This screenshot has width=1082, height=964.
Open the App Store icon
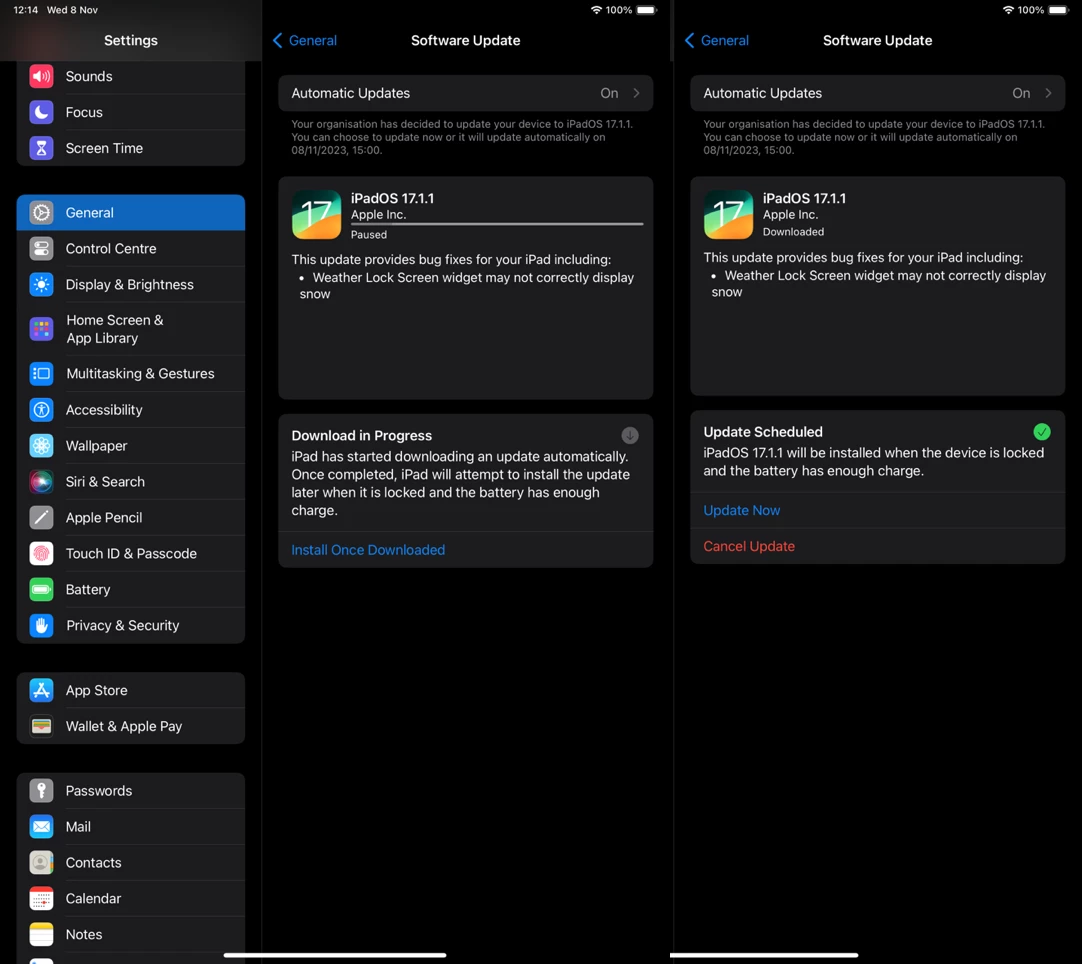(x=41, y=690)
